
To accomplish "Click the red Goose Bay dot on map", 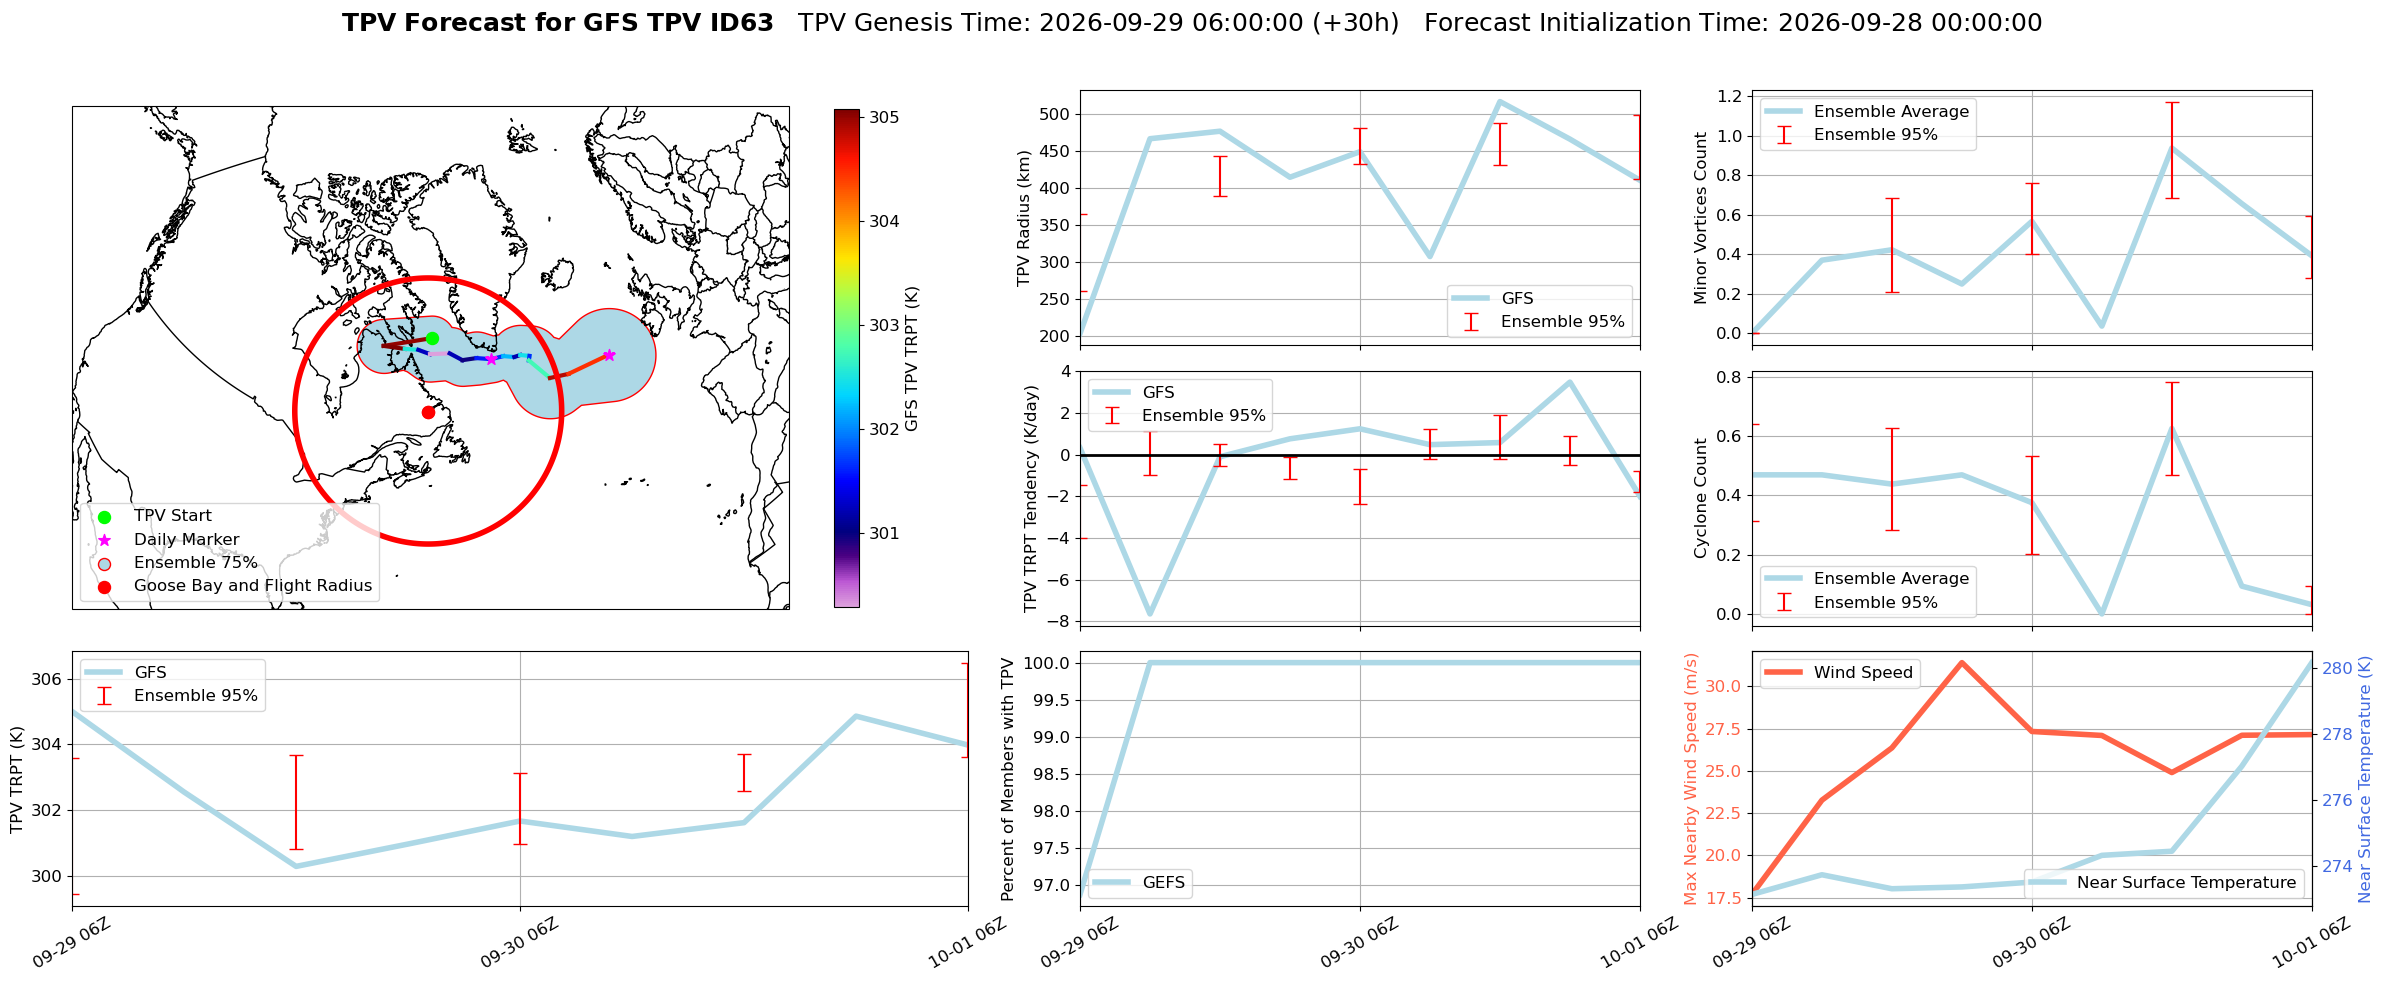I will click(428, 412).
